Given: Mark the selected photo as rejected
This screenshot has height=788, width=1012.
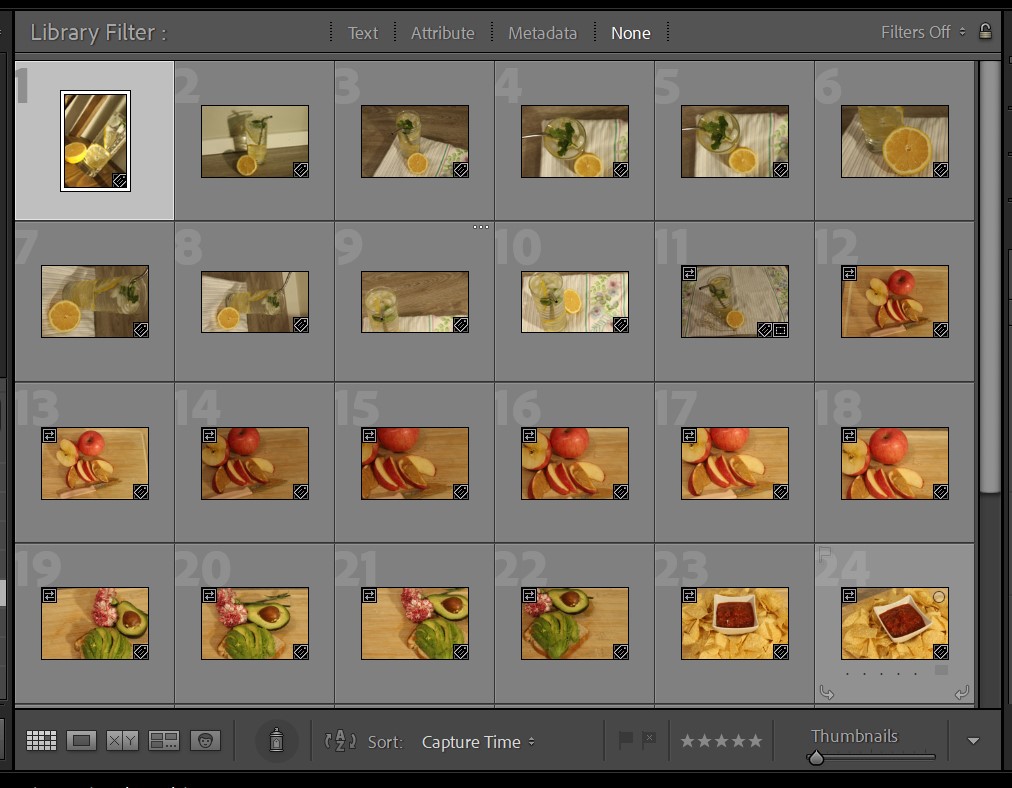Looking at the screenshot, I should click(x=649, y=740).
